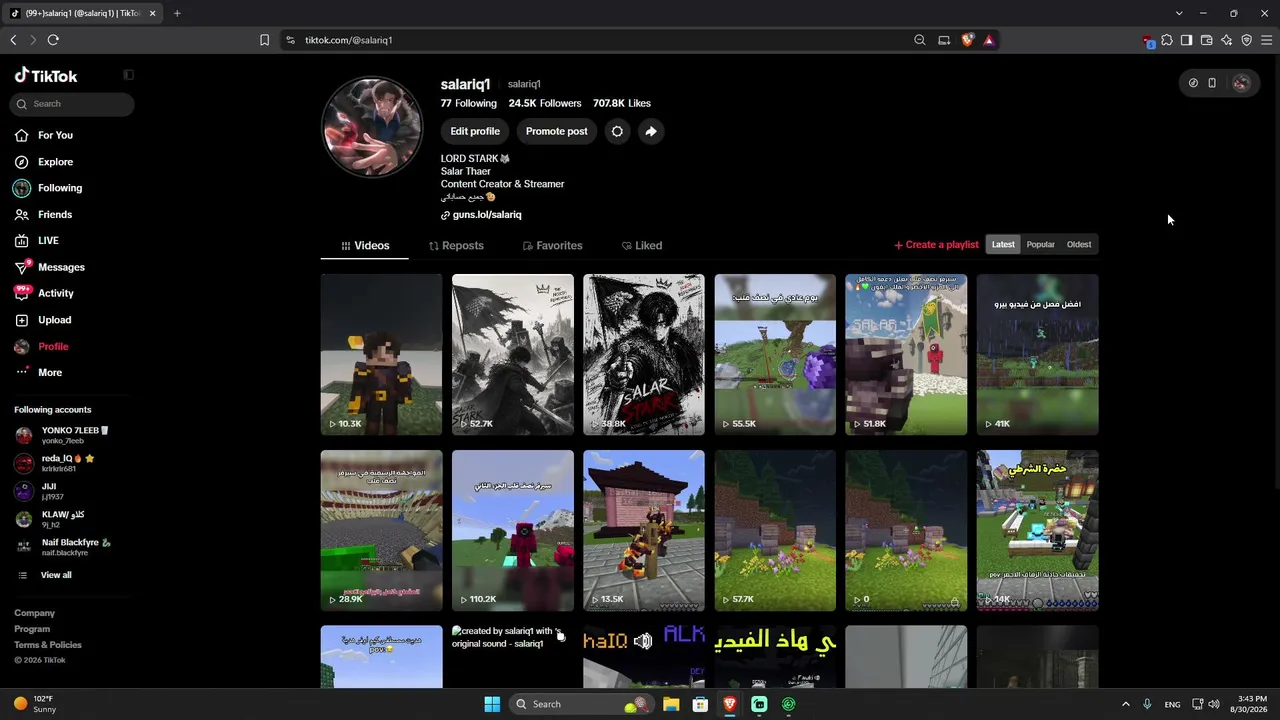Screen dimensions: 1280x720
Task: Open Microsoft Store from taskbar
Action: [700, 704]
